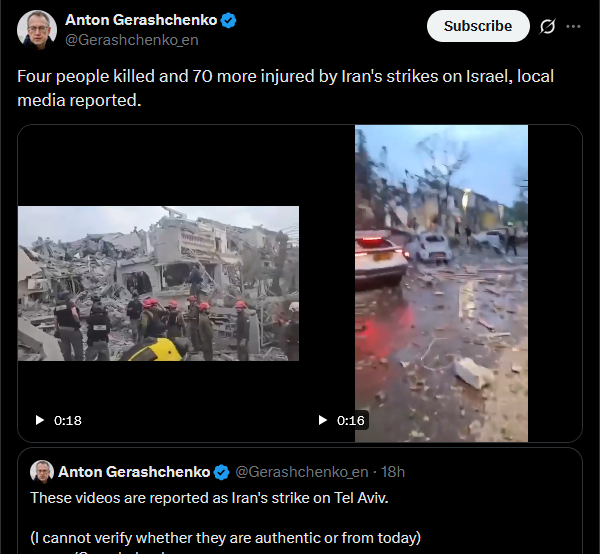The height and width of the screenshot is (554, 600).
Task: Open the quoted tweet author name
Action: [x=134, y=472]
